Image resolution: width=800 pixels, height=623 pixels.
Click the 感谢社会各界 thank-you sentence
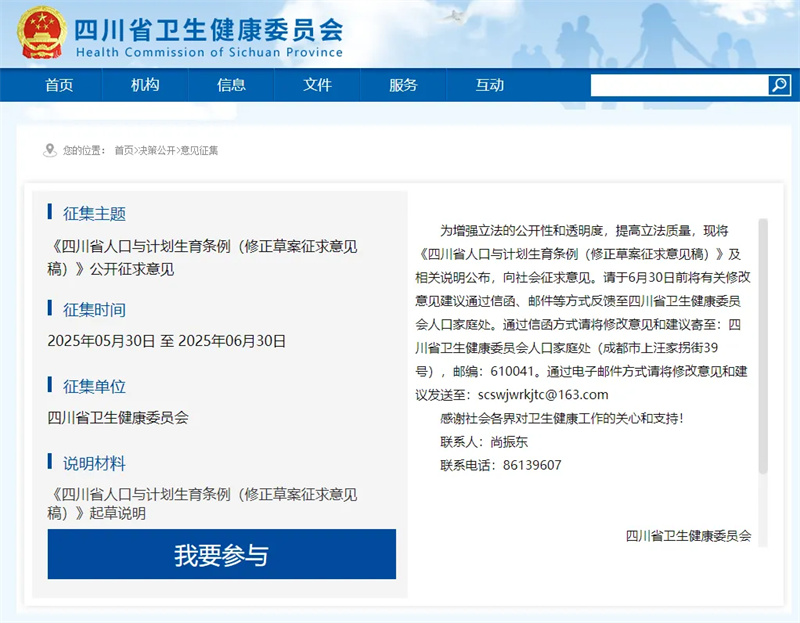(562, 418)
